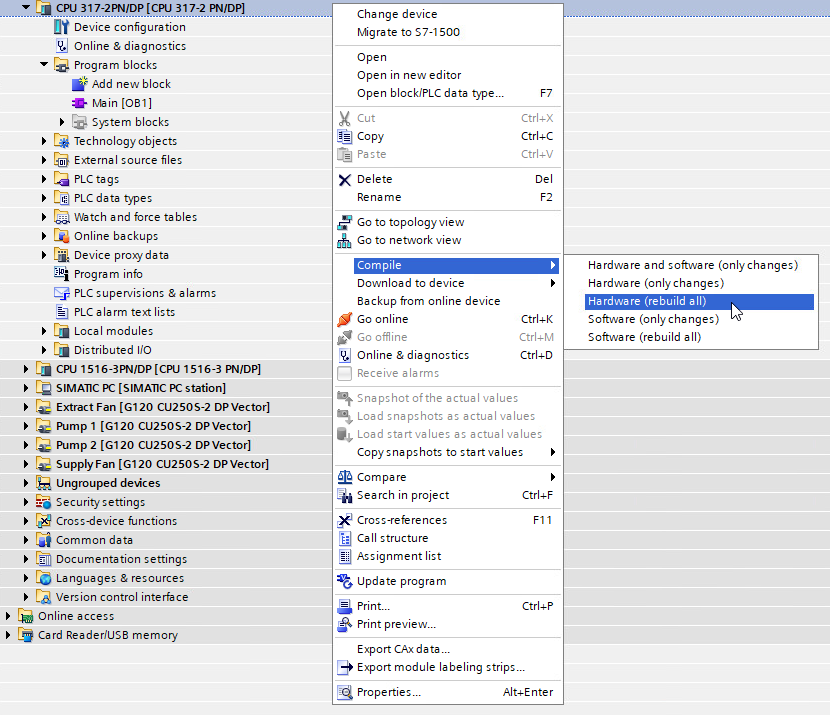Click the Delete X icon in menu
Image resolution: width=830 pixels, height=715 pixels.
point(345,179)
